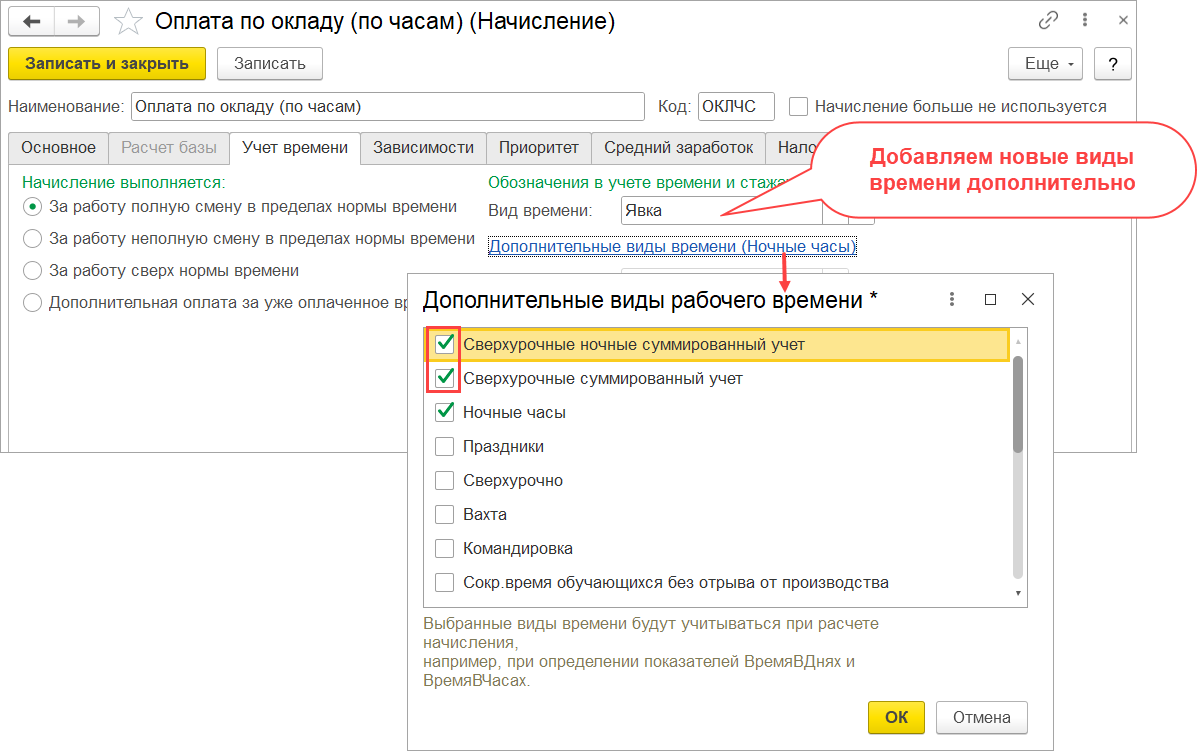1199x751 pixels.
Task: Click the list scroll-down arrow
Action: click(x=1018, y=593)
